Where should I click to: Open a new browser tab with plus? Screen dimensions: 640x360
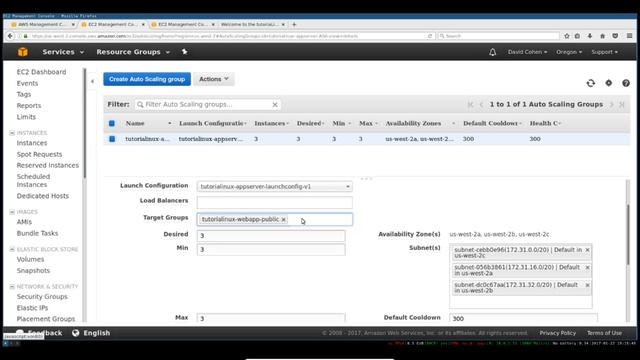294,24
